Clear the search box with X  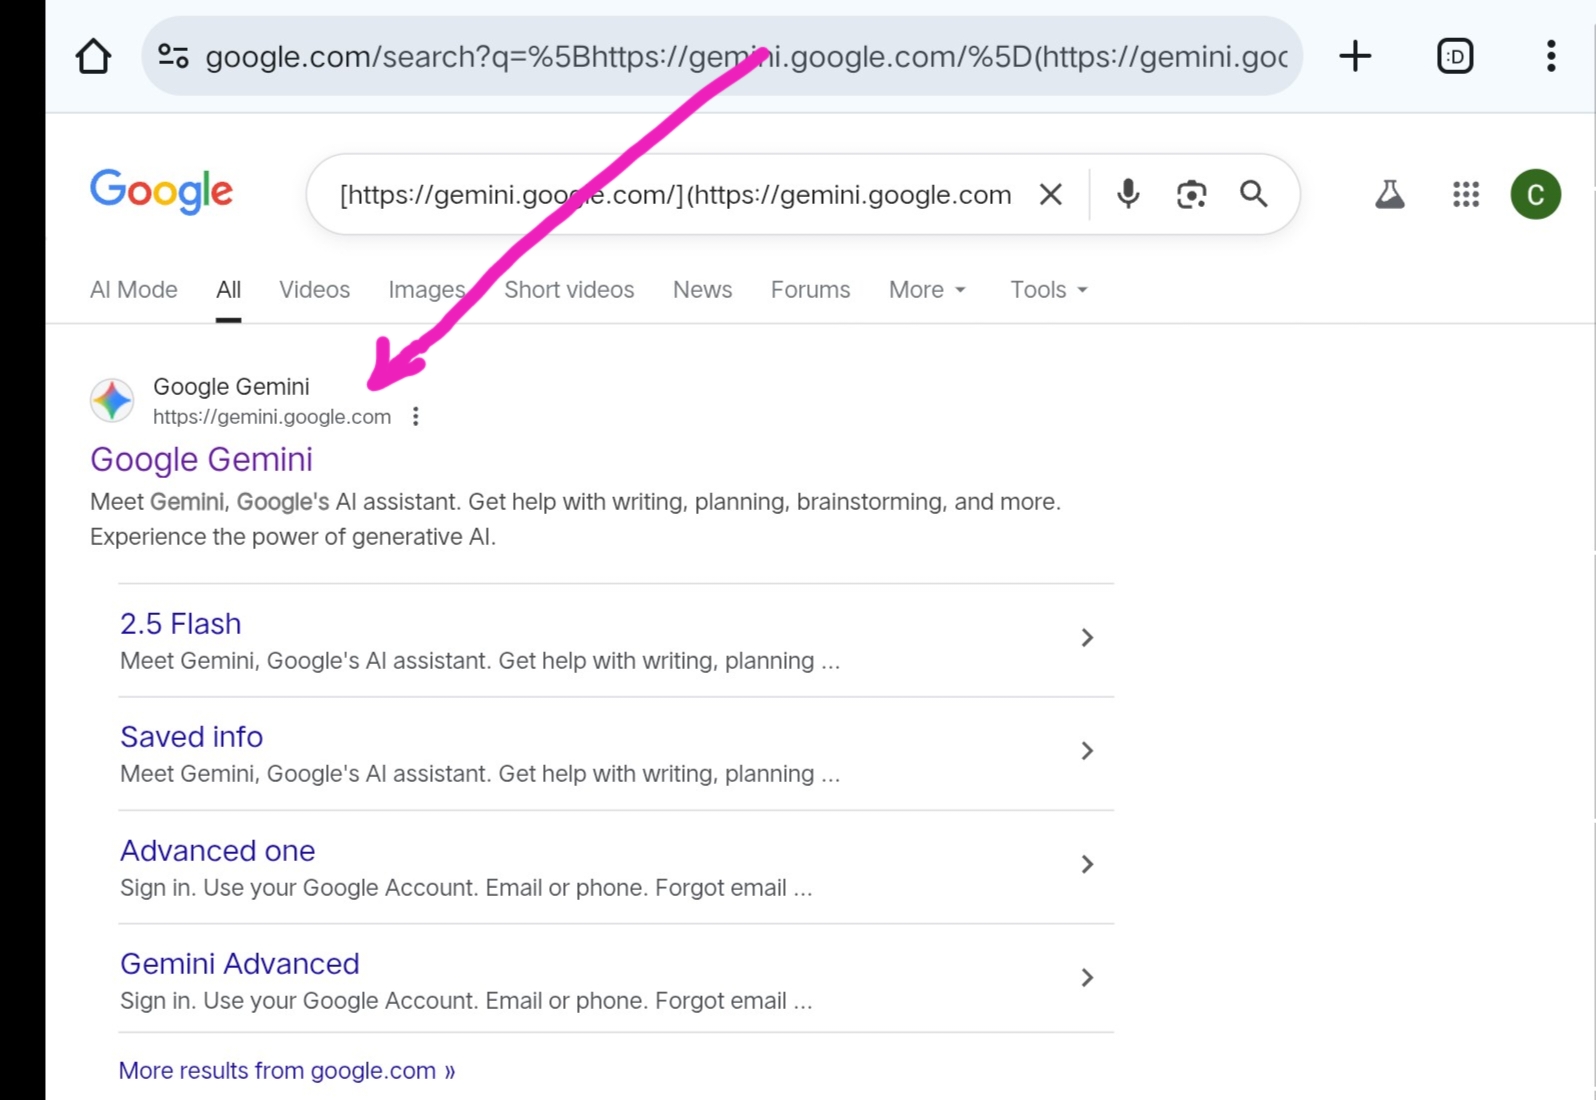(1050, 194)
